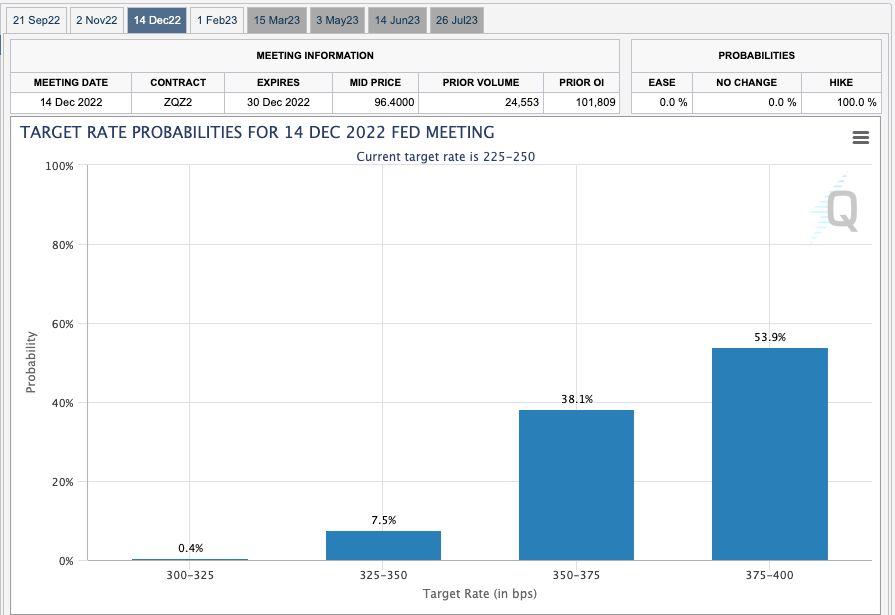Click the 350-375 bar showing 38.1%
The image size is (895, 615).
(576, 485)
